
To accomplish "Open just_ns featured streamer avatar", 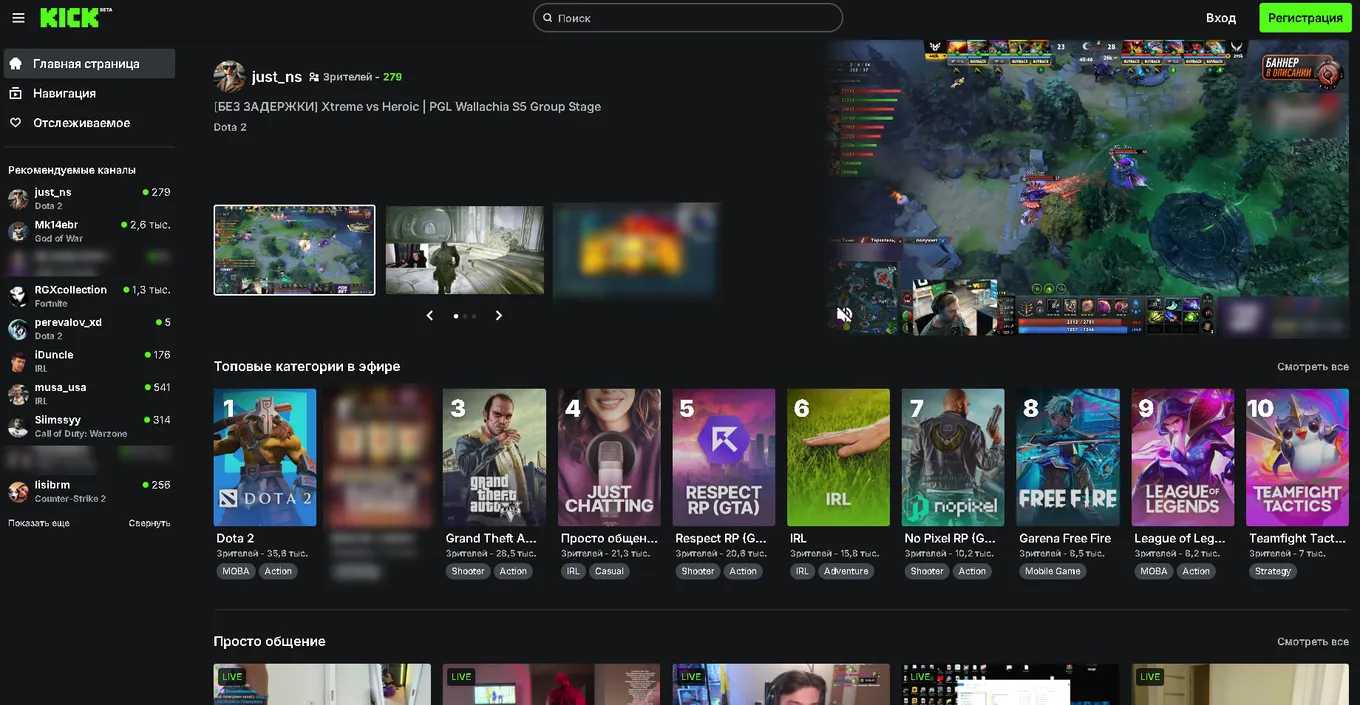I will pos(230,77).
